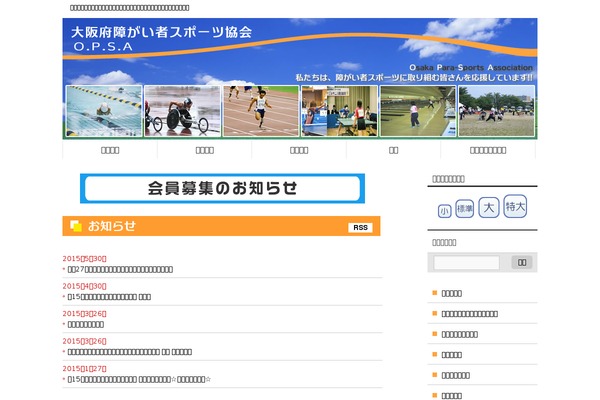Click the news title ending with ☆
The height and width of the screenshot is (400, 600).
click(139, 379)
